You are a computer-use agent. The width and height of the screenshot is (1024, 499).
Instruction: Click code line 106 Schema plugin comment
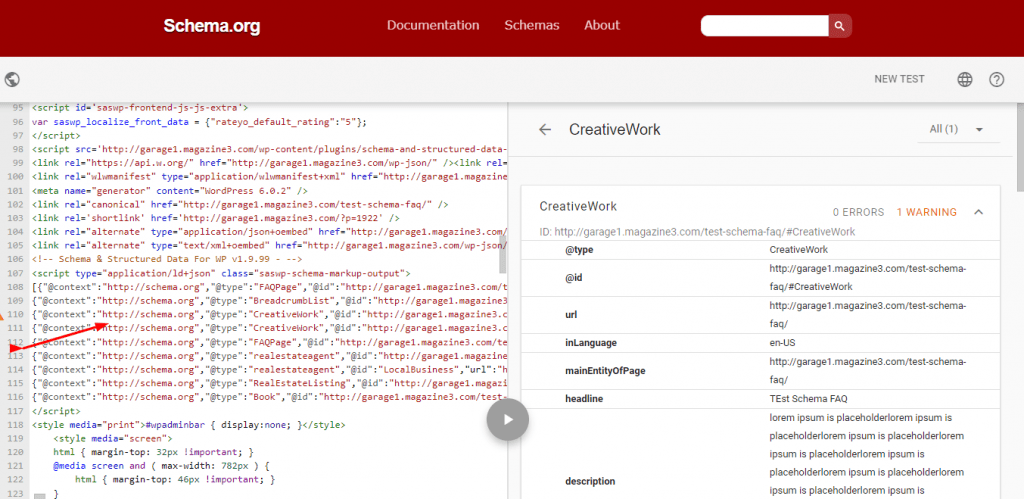point(168,259)
